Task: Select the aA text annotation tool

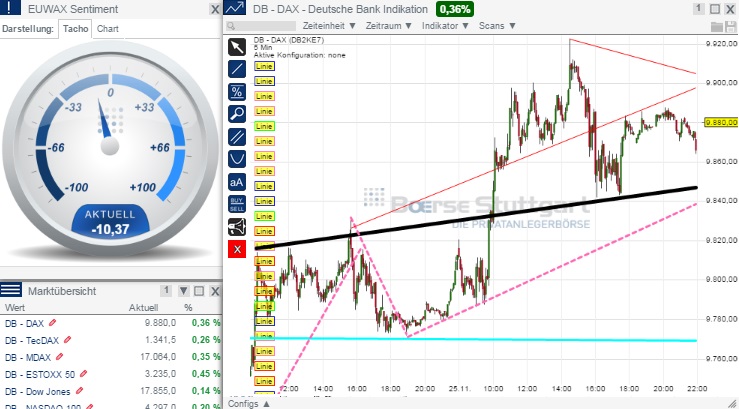Action: tap(237, 182)
